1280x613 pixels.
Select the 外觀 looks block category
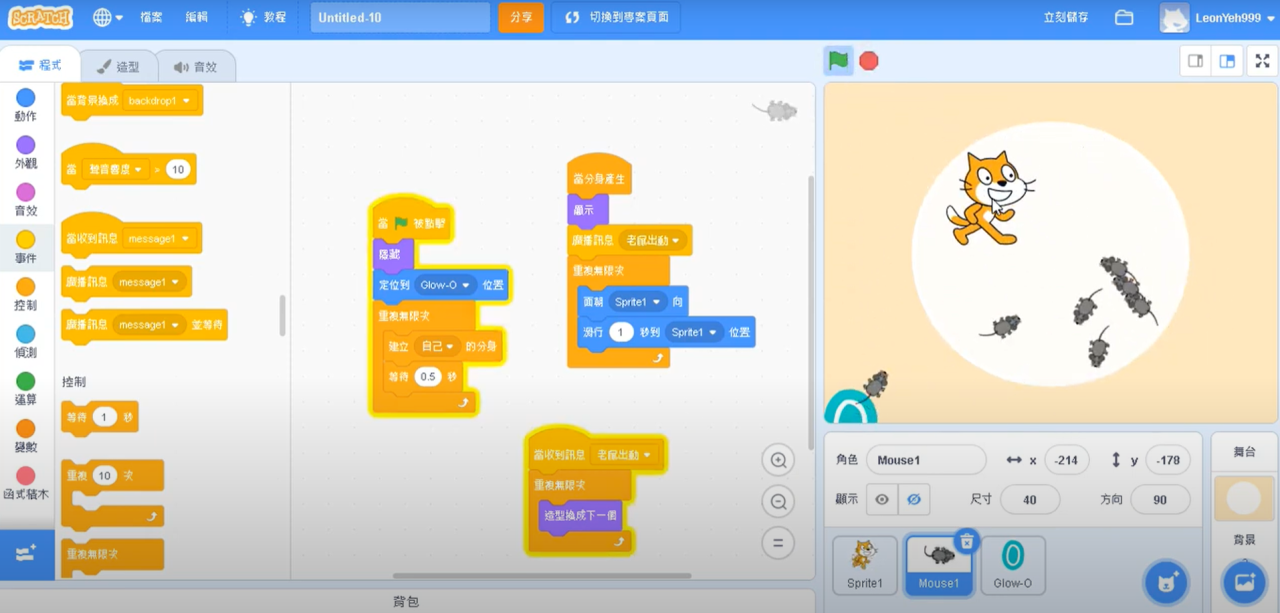pos(26,152)
